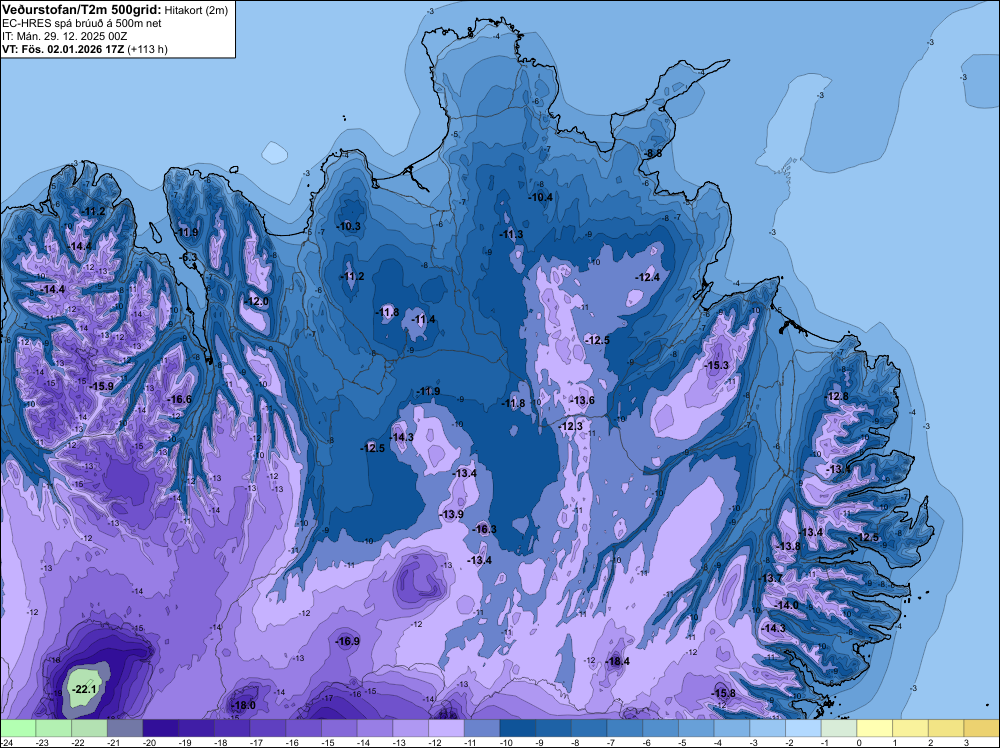Screen dimensions: 1000x748
Task: Click the -12.8 temperature label
Action: [837, 397]
